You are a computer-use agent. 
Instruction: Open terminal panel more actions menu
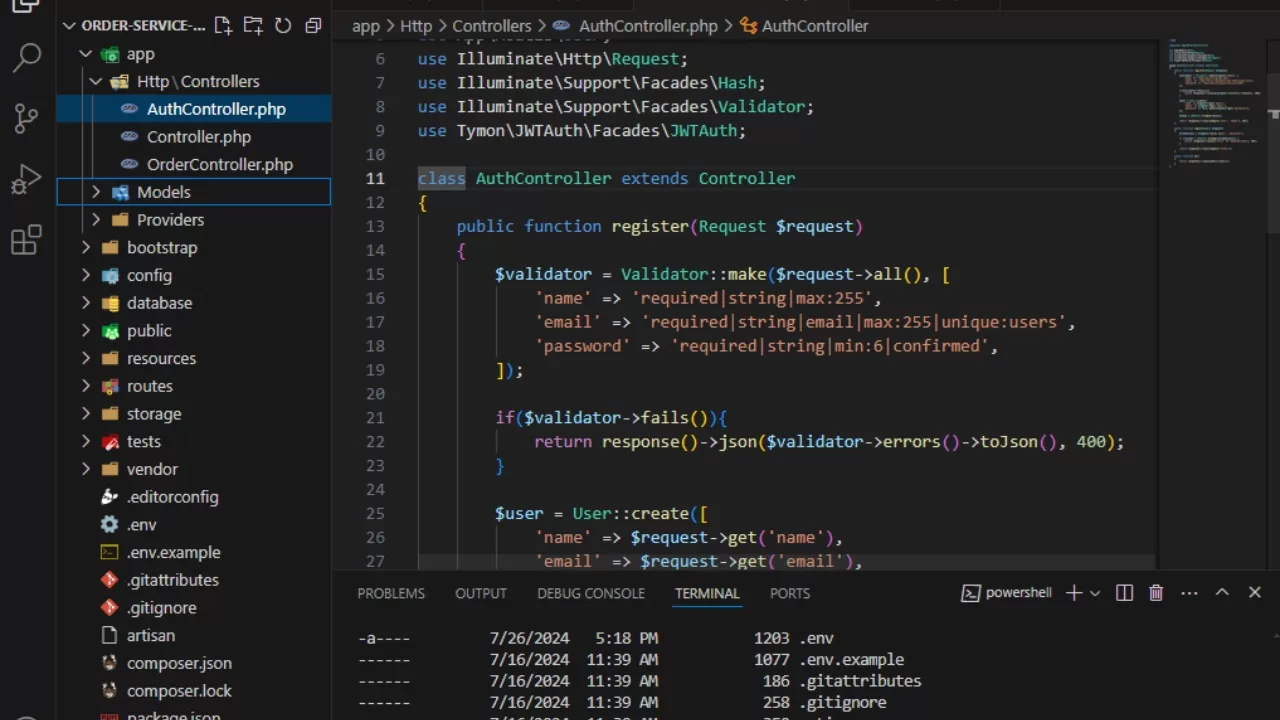[x=1189, y=593]
